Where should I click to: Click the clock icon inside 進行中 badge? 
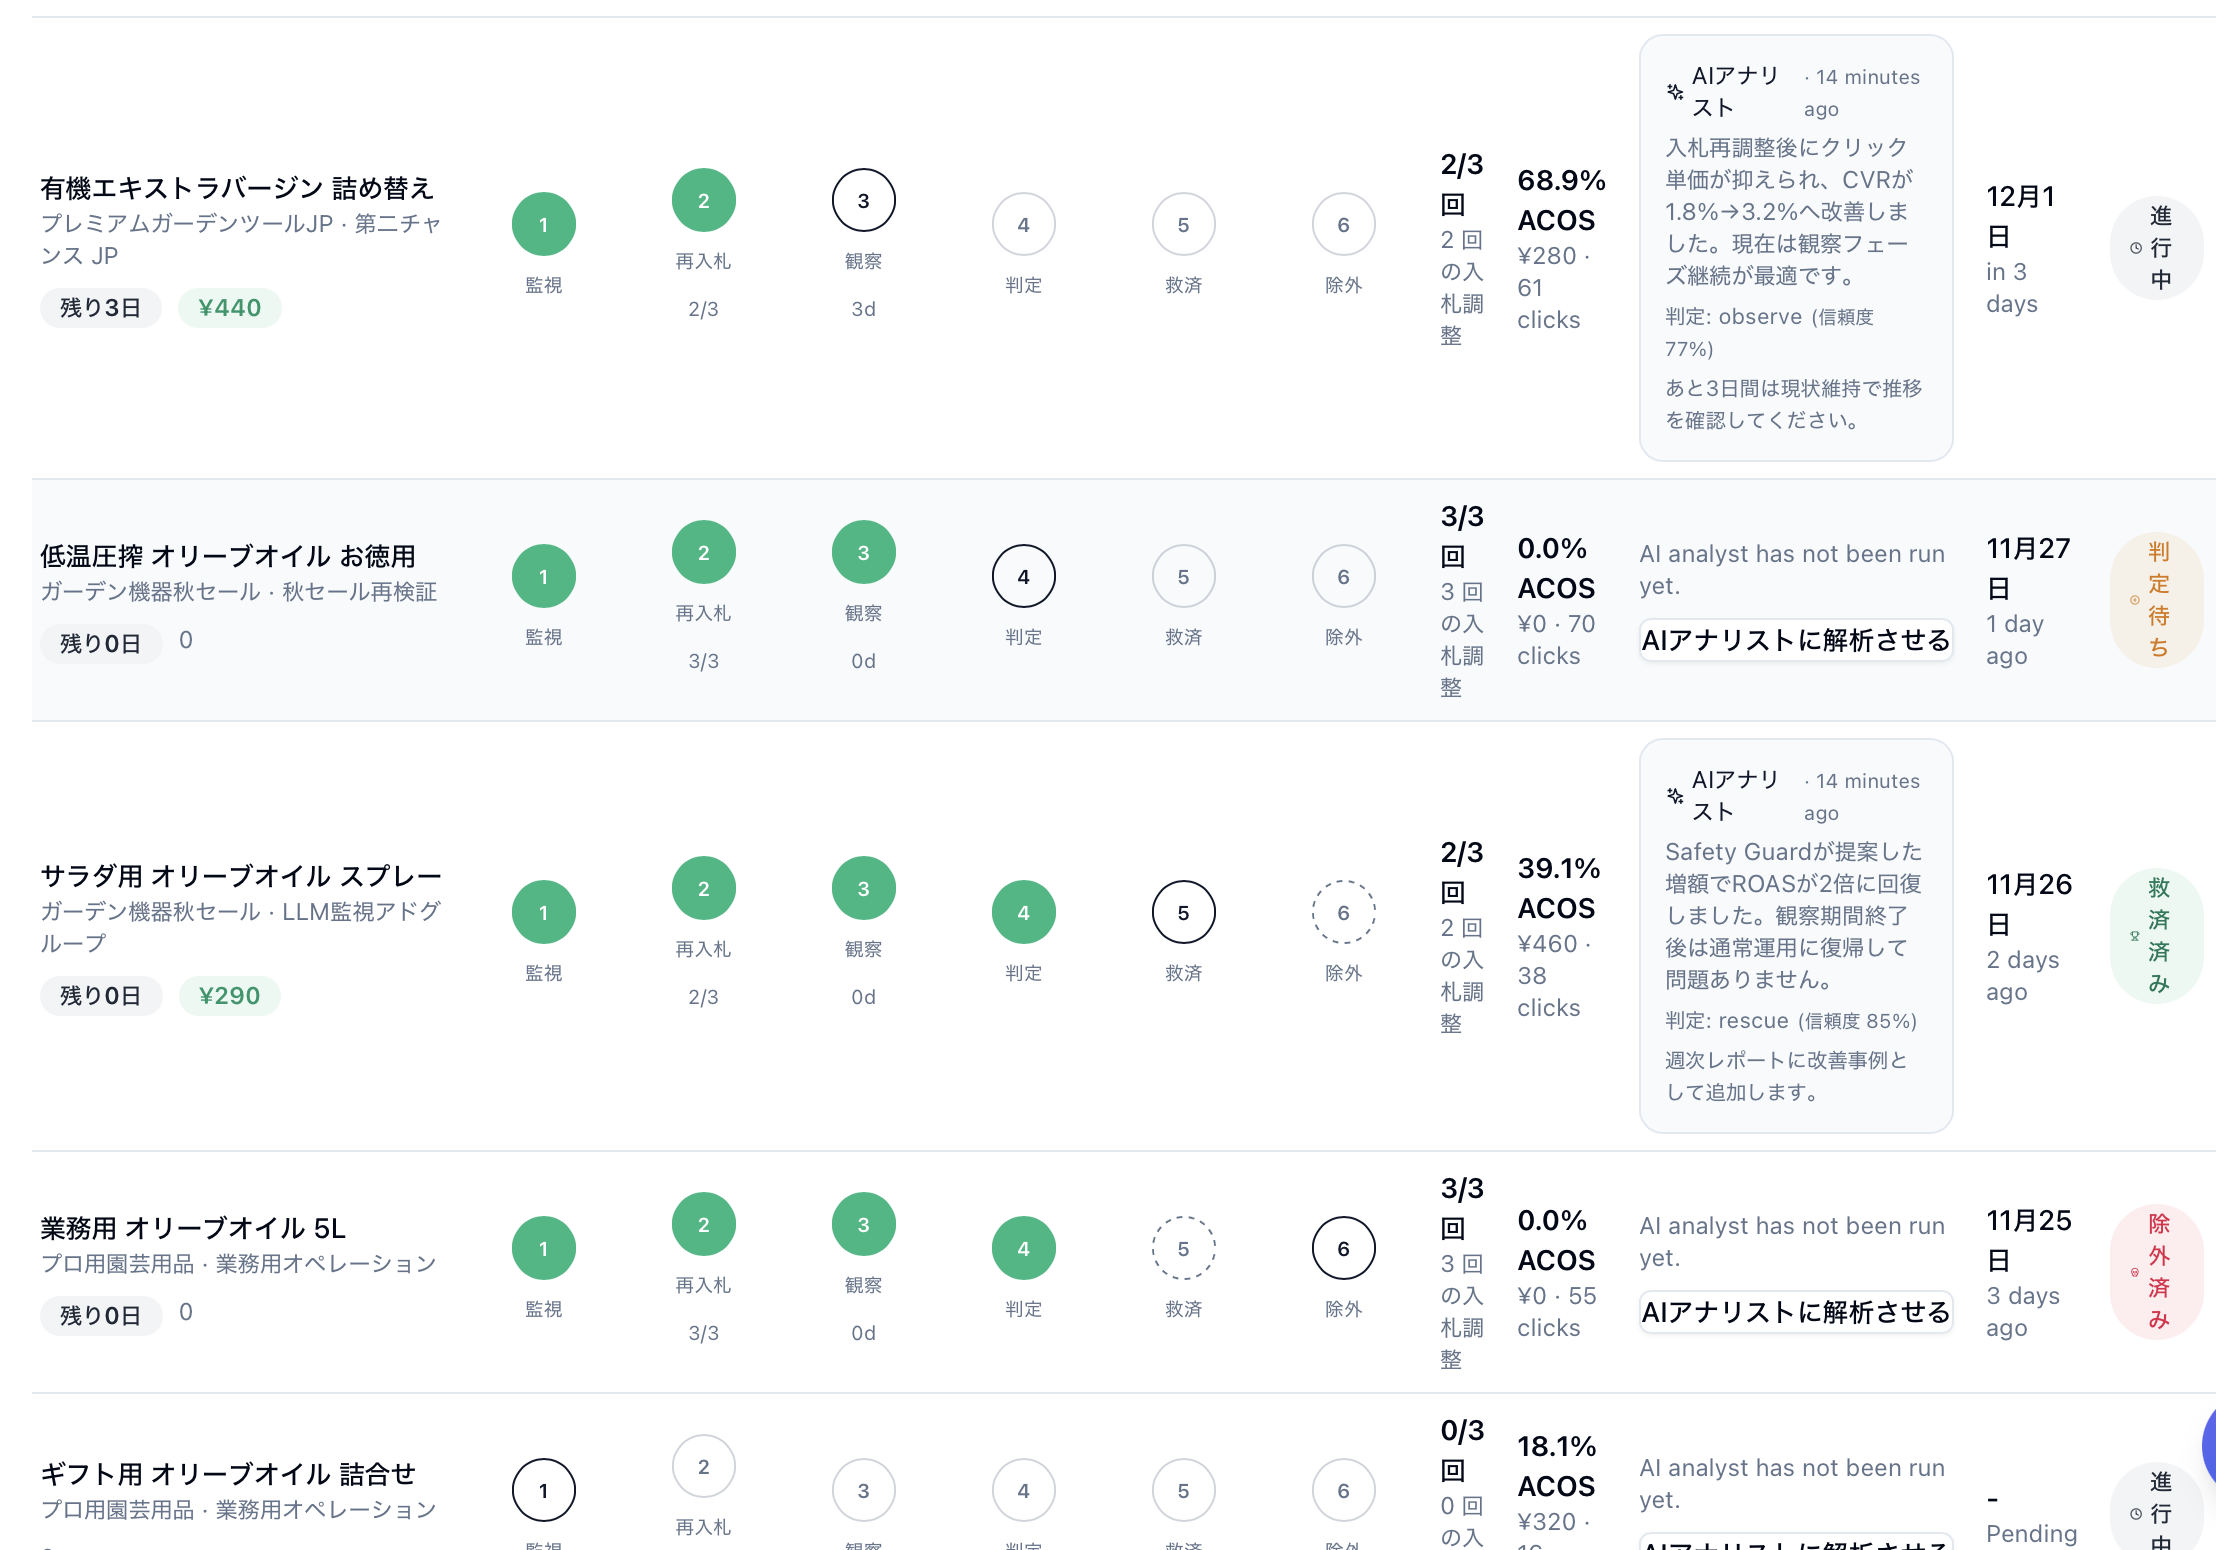pyautogui.click(x=2135, y=249)
